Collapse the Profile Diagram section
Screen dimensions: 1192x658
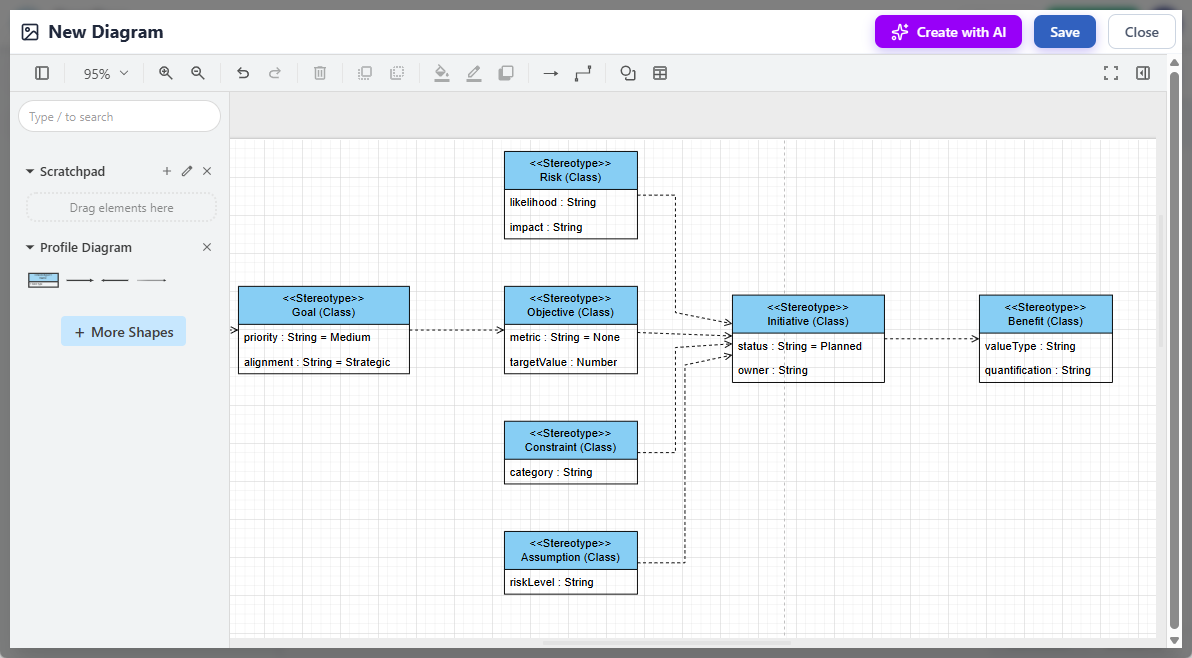tap(29, 247)
